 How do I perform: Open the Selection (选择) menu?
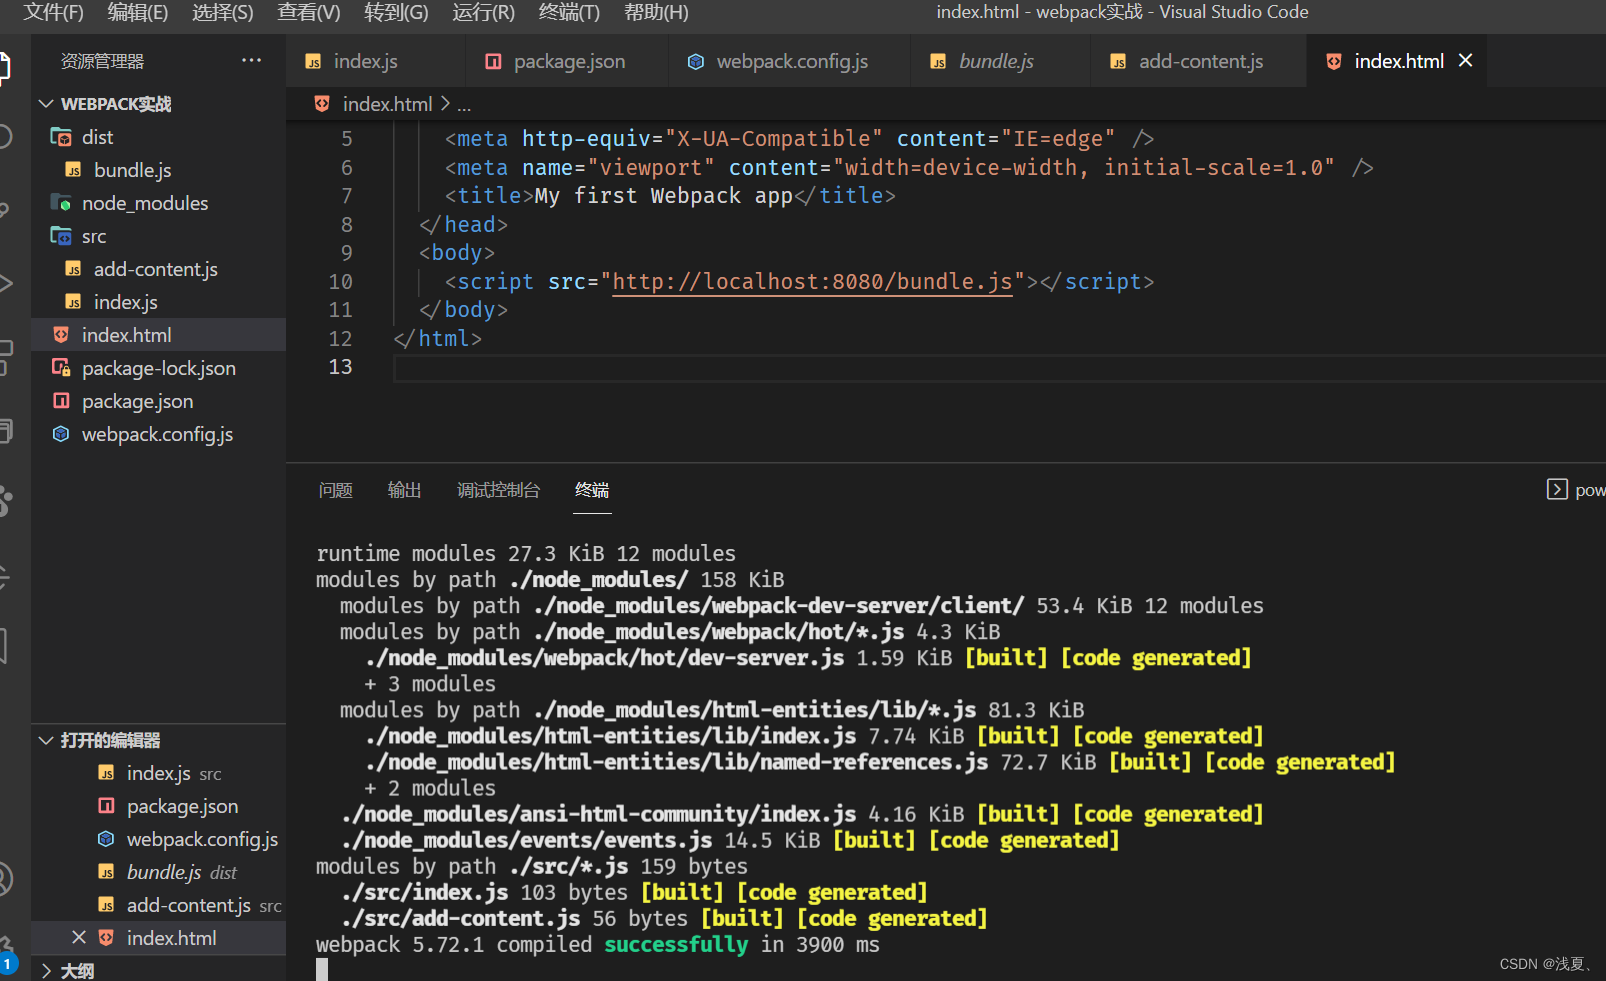click(222, 12)
